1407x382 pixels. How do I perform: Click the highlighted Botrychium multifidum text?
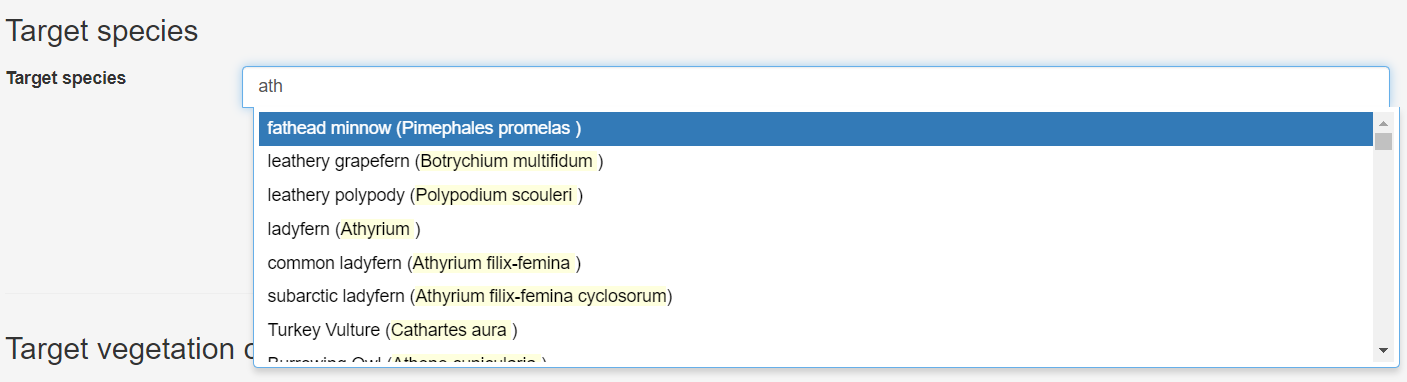tap(507, 162)
